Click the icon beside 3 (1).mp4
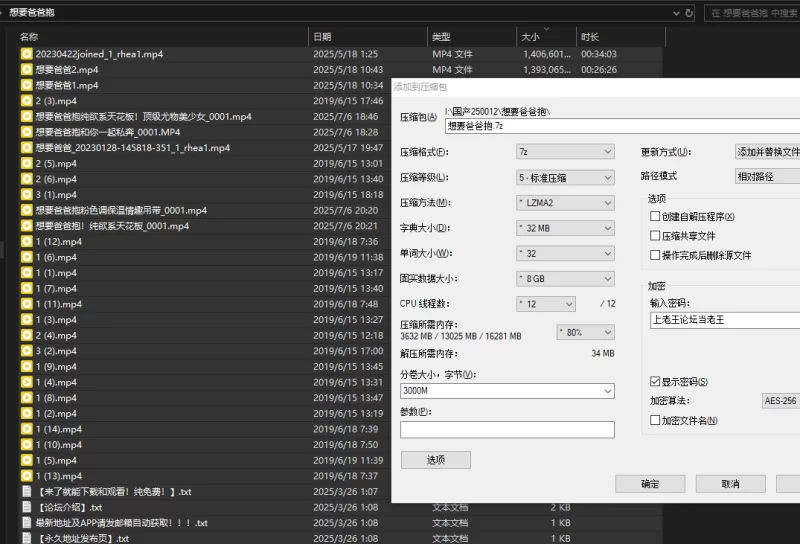The image size is (800, 544). click(27, 194)
